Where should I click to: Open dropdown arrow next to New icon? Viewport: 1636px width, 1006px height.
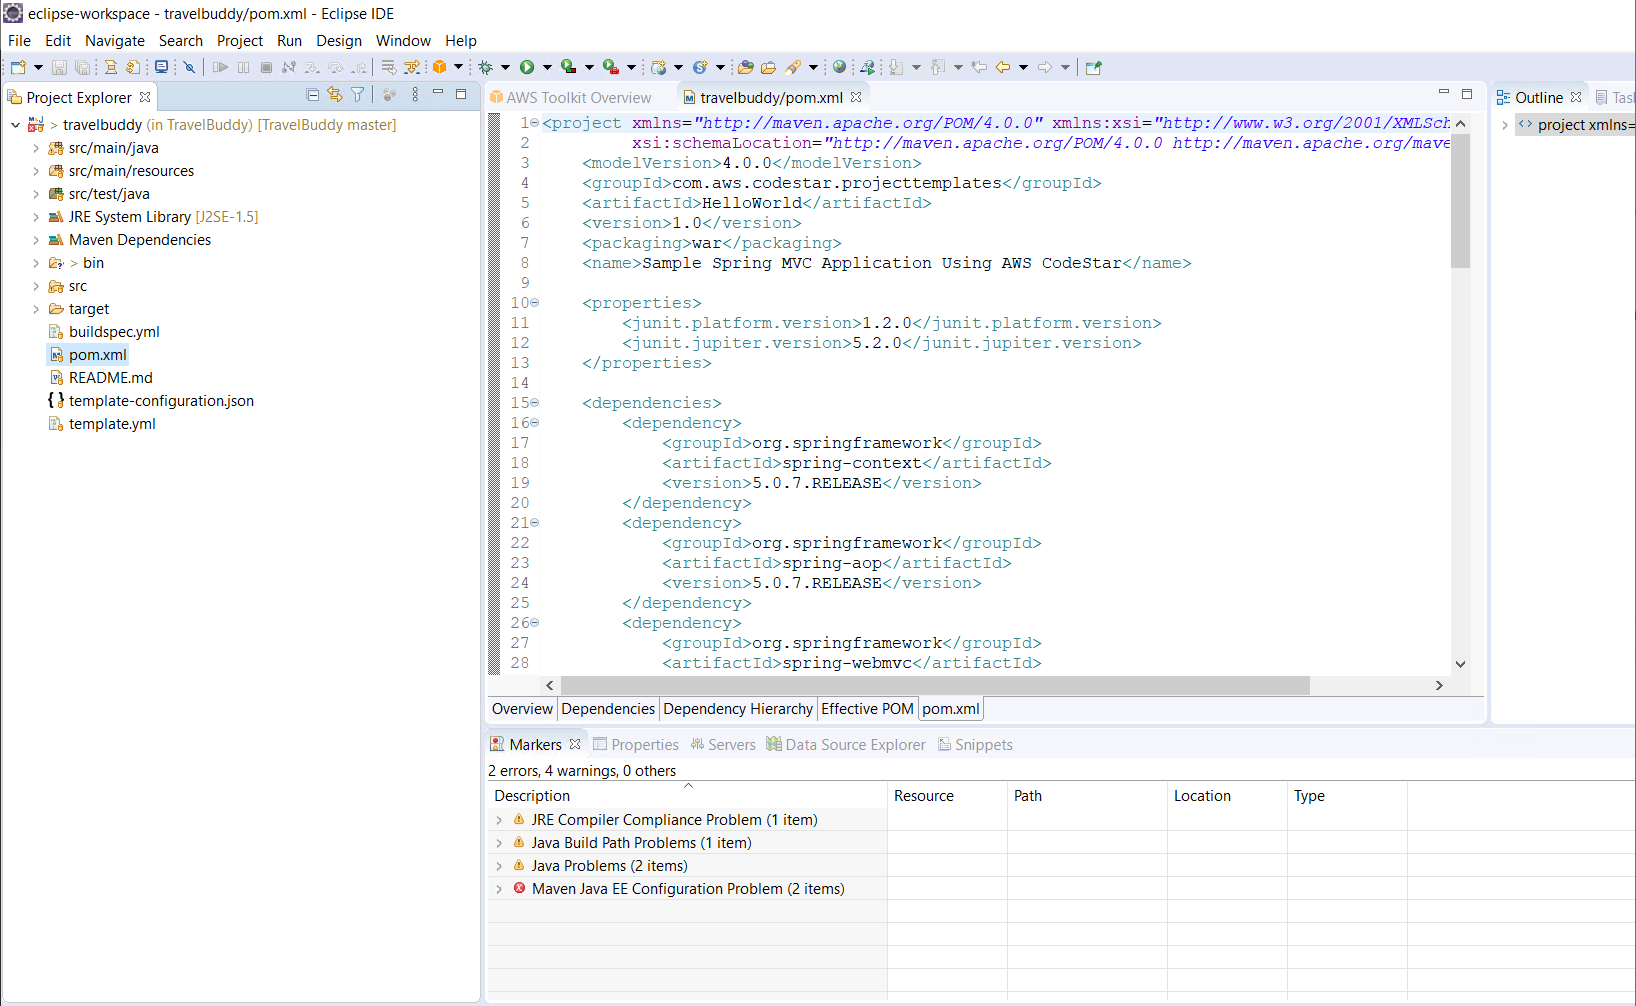coord(38,67)
